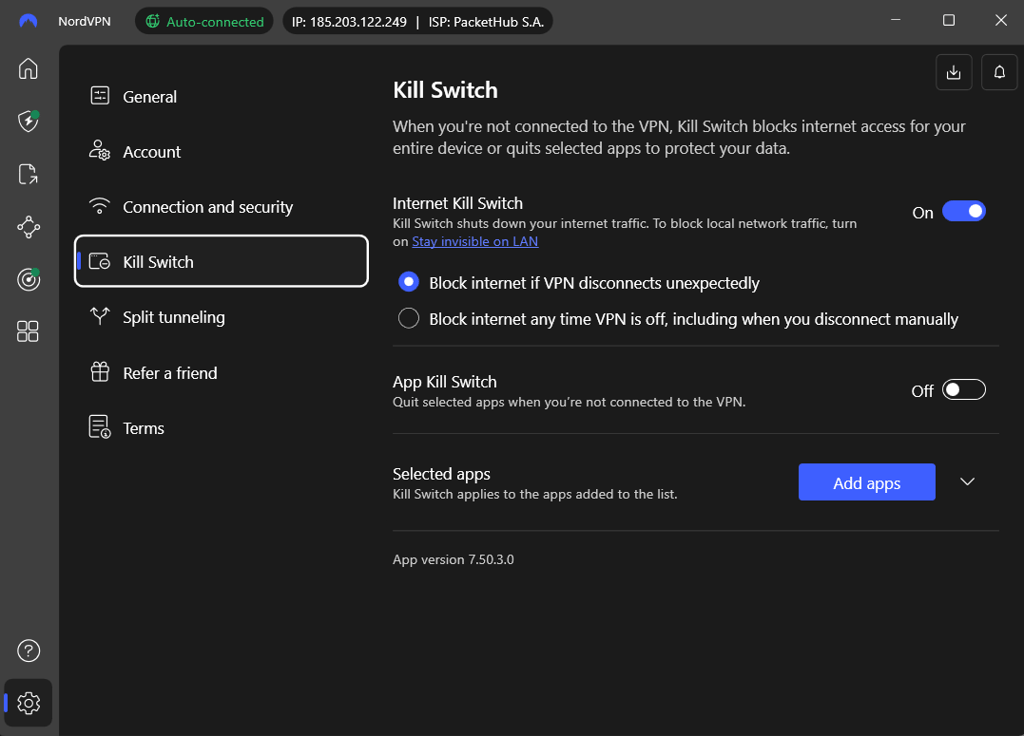Select the Kill Switch menu item
Screen dimensions: 1024x736
coord(221,261)
